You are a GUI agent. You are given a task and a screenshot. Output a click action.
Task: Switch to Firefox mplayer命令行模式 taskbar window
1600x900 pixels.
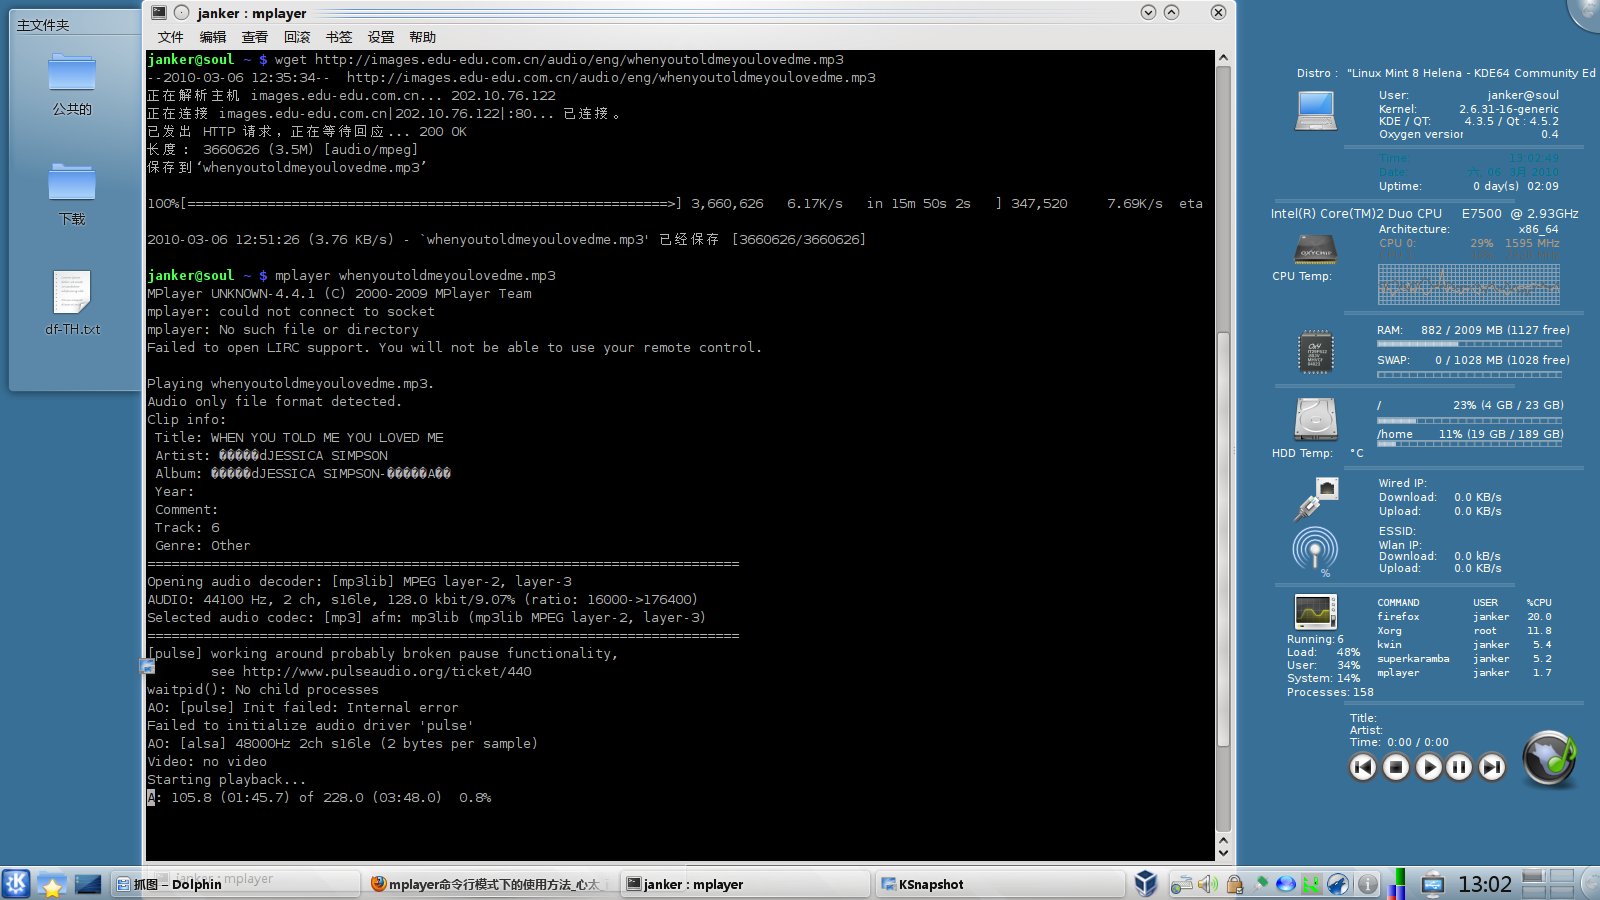(490, 884)
